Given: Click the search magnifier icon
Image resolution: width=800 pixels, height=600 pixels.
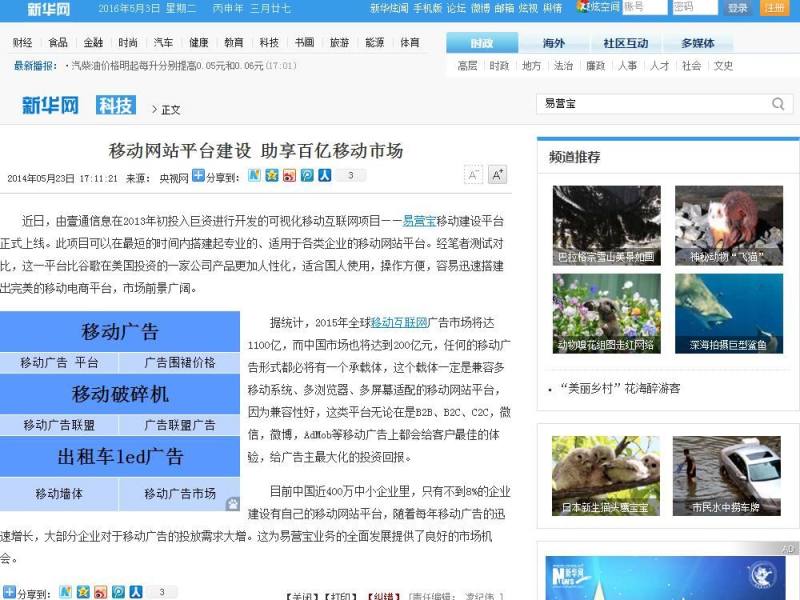Looking at the screenshot, I should [779, 103].
